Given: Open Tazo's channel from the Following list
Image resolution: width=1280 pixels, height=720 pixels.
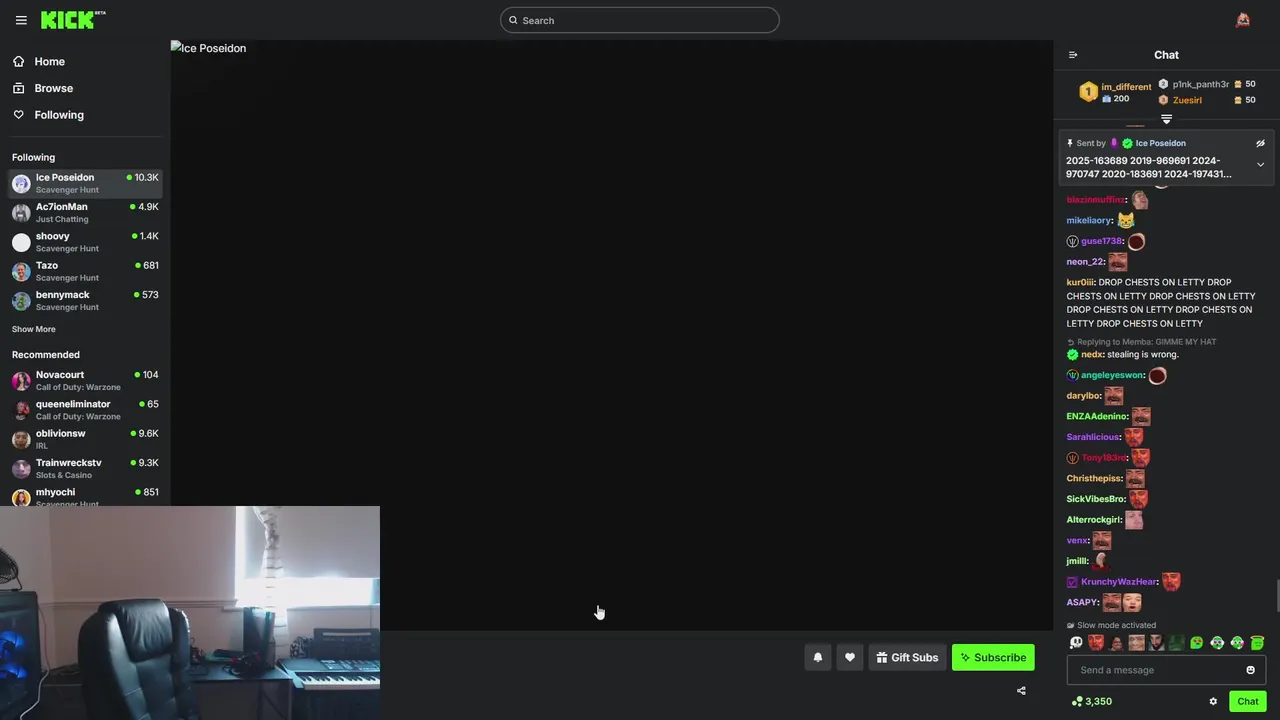Looking at the screenshot, I should click(x=85, y=271).
